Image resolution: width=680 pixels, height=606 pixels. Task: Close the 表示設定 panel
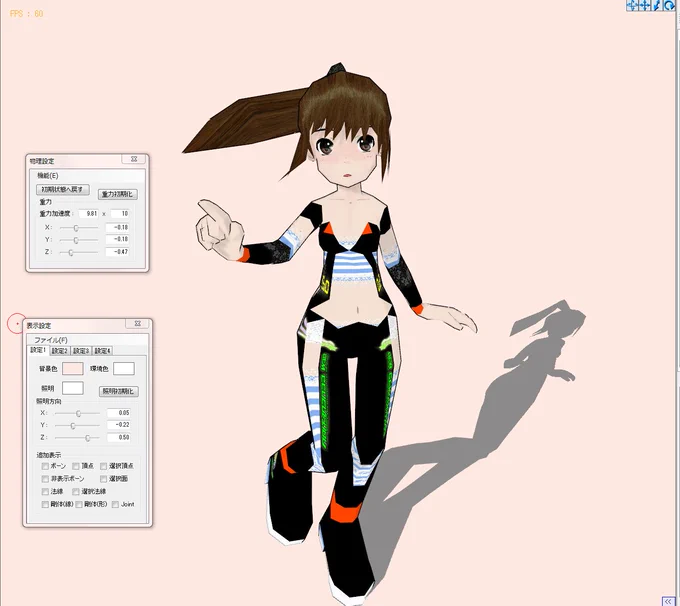[x=137, y=324]
